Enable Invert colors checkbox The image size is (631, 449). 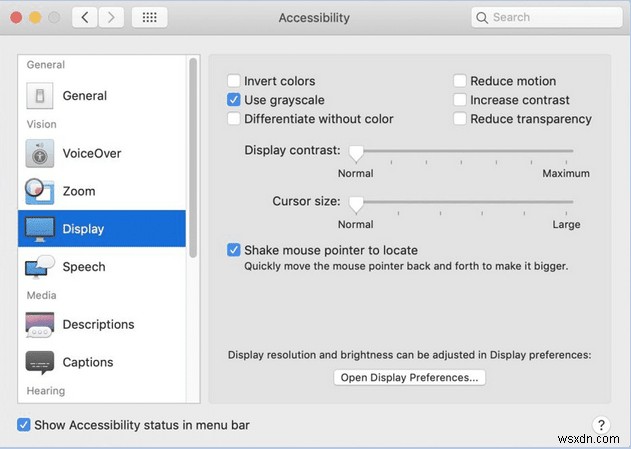coord(234,81)
